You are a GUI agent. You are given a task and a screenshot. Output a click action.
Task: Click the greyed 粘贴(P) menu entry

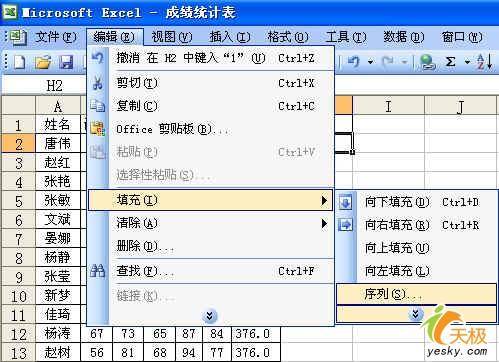(x=211, y=152)
